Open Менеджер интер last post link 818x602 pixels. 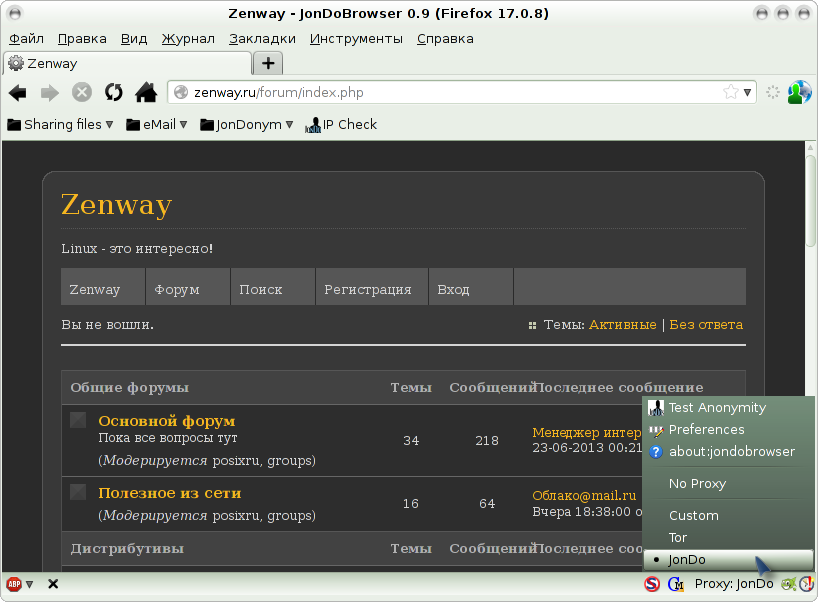587,432
